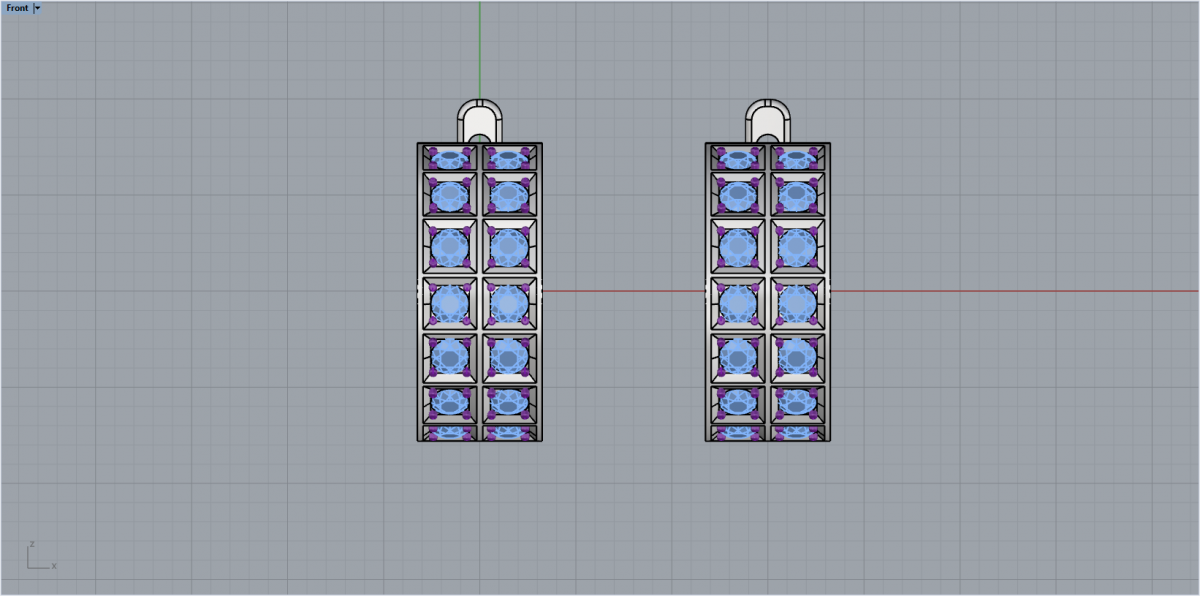Select the left pendant's gem beside the red axis, left column
Image resolution: width=1200 pixels, height=596 pixels.
tap(450, 303)
